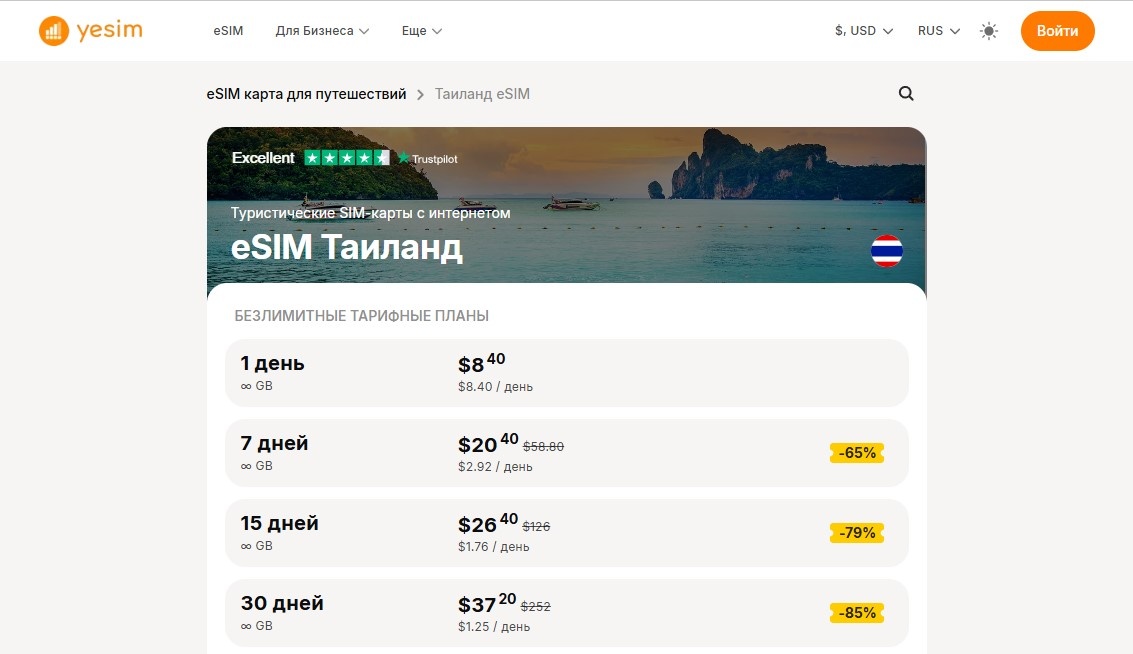Click the yesim logo icon
This screenshot has height=654, width=1133.
point(53,31)
